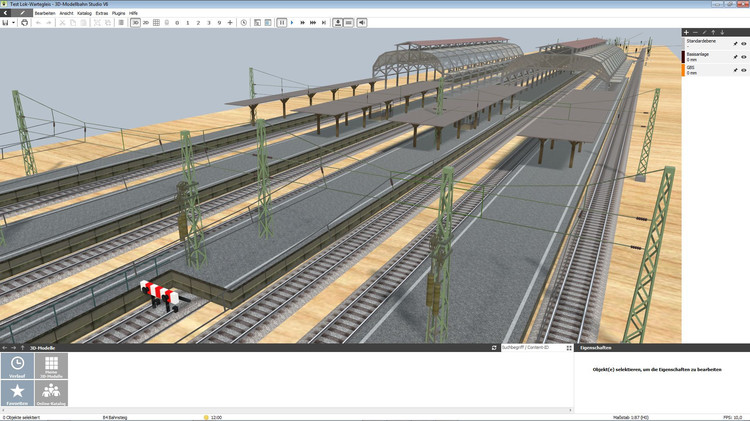Click the orange GBS layer color swatch
Screen dimensions: 750x421
click(x=683, y=70)
